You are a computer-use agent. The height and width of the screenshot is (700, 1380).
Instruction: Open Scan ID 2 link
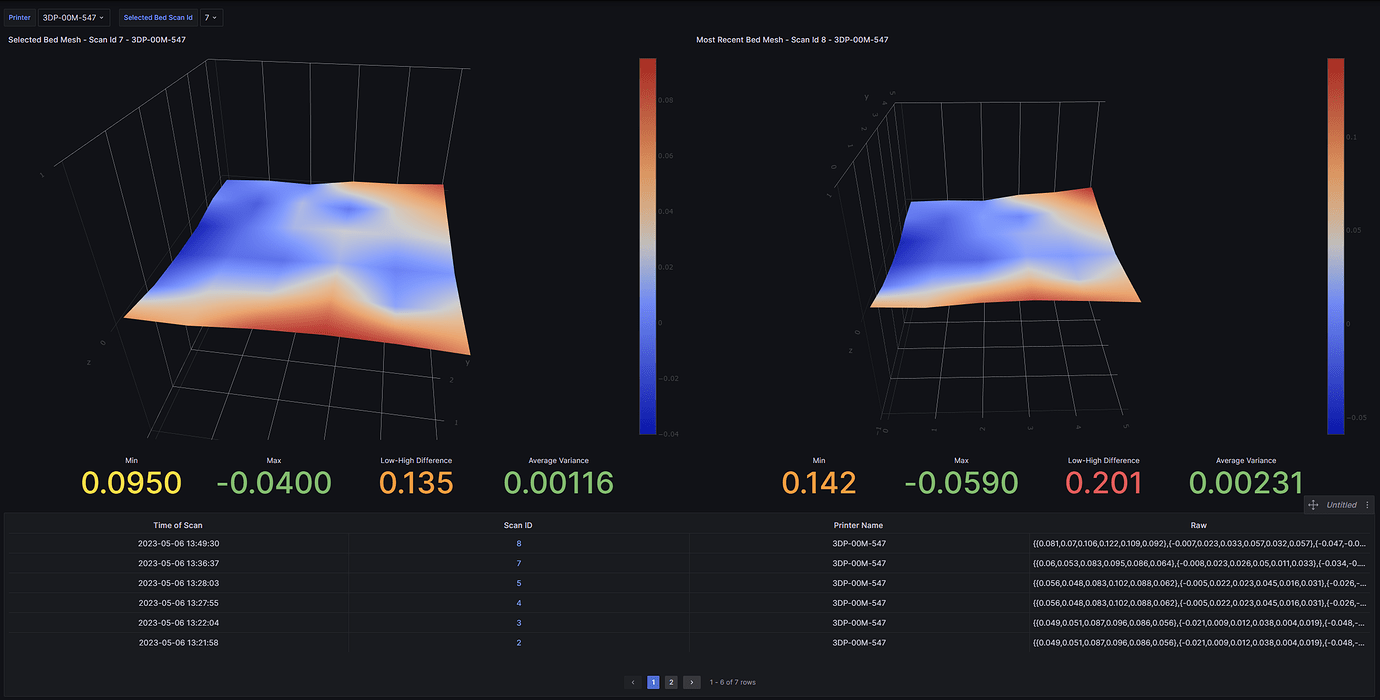coord(518,643)
